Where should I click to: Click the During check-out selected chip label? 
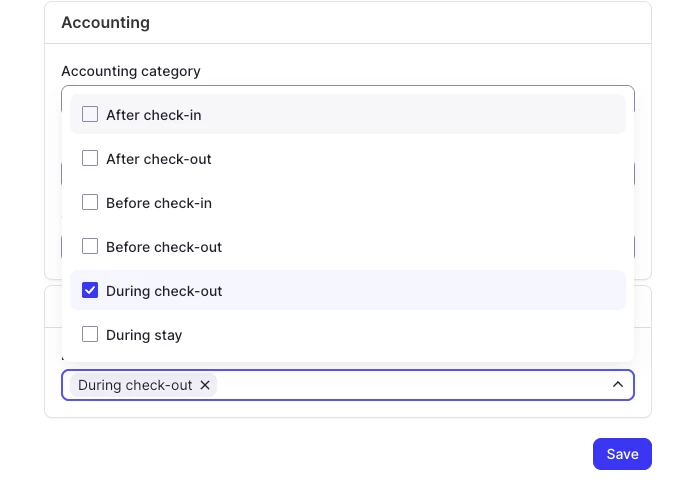(135, 385)
